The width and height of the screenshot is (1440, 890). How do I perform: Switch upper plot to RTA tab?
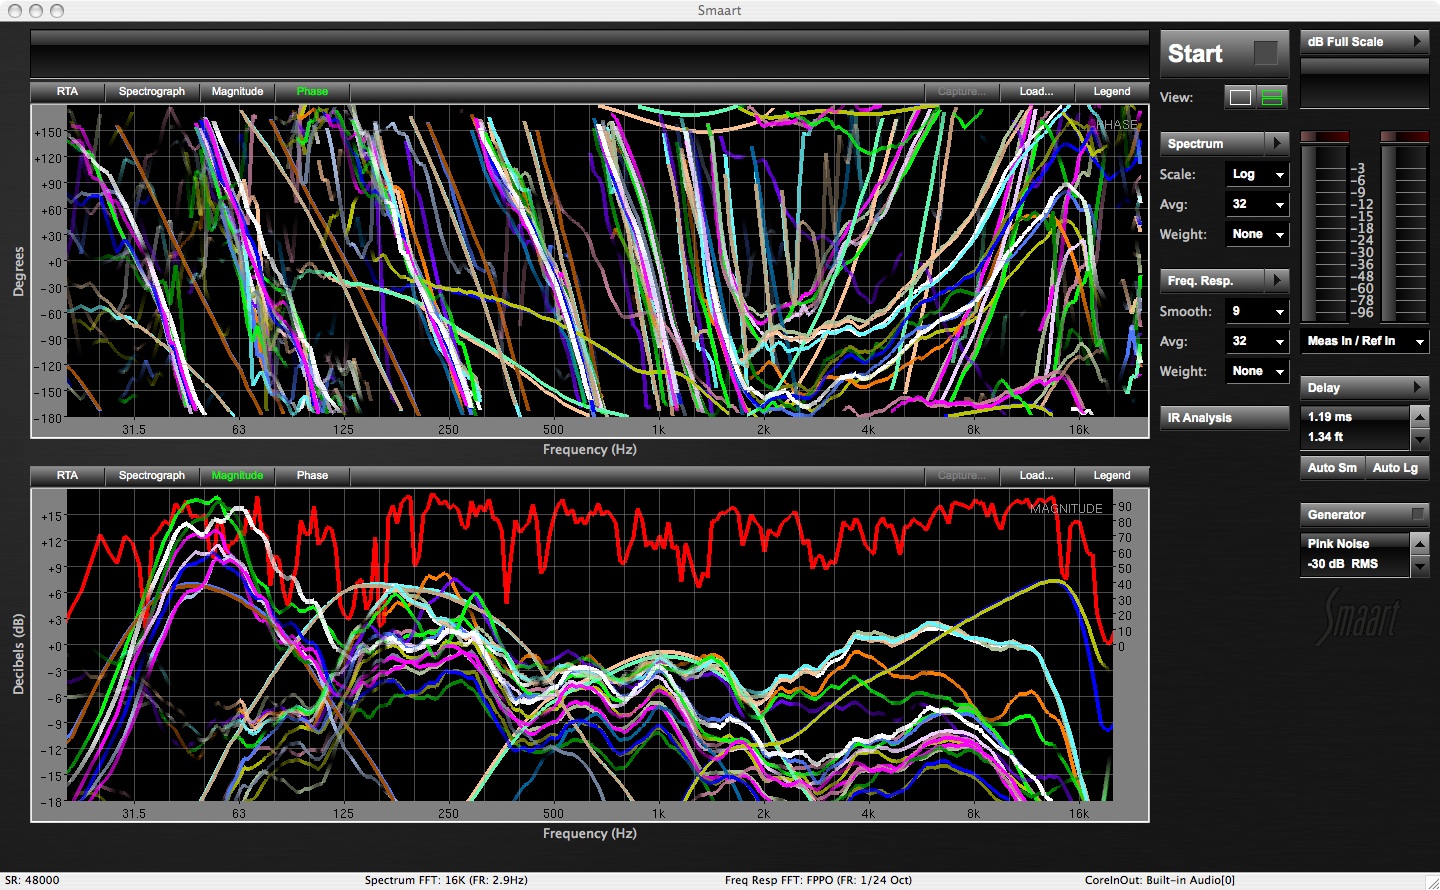(67, 91)
